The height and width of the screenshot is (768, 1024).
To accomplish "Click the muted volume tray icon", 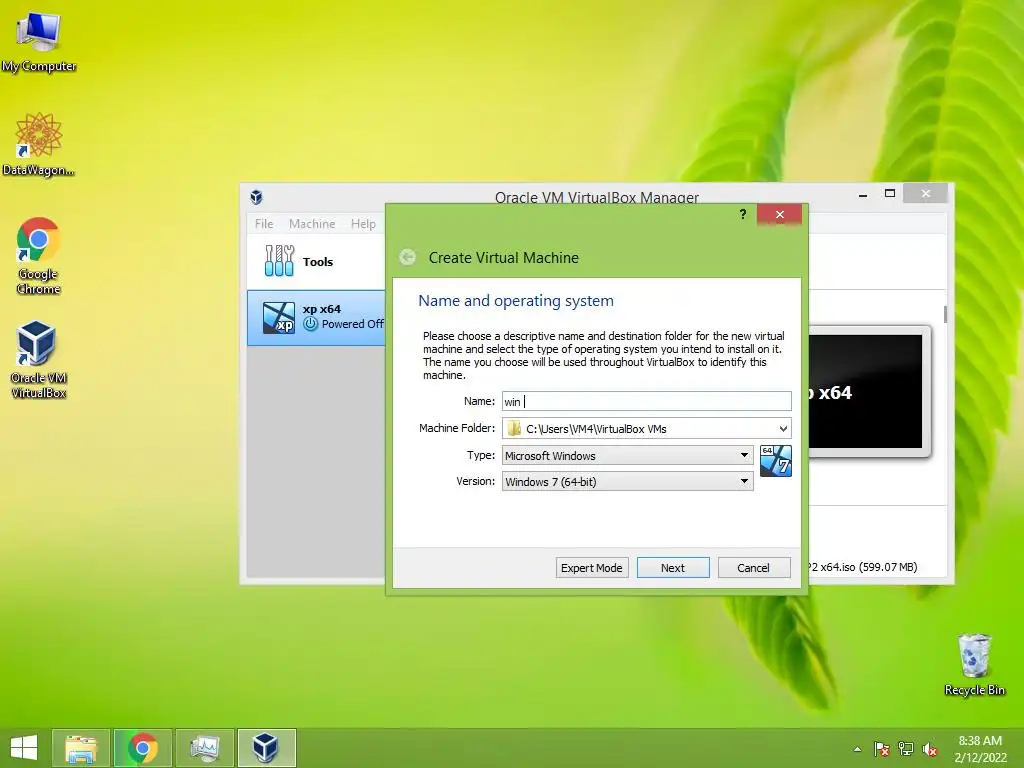I will coord(930,749).
